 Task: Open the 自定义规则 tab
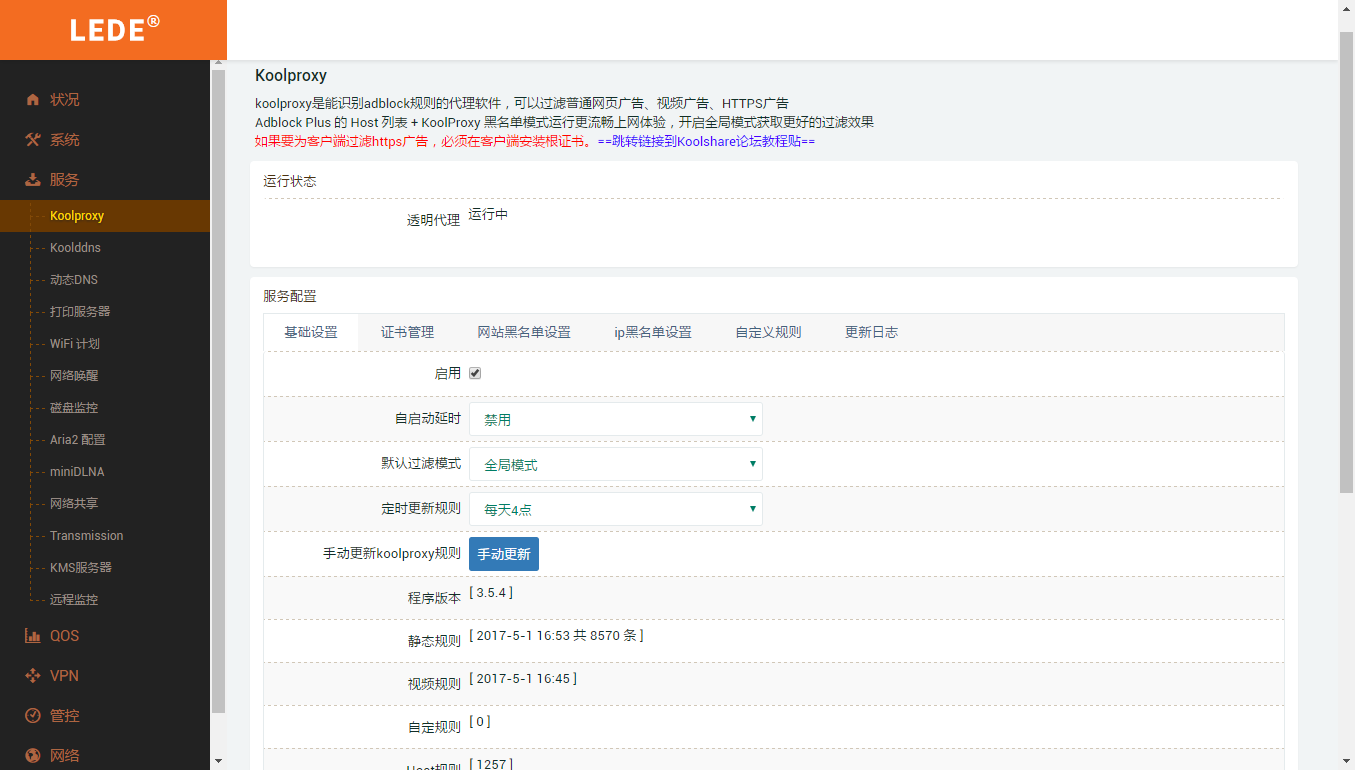click(x=768, y=332)
